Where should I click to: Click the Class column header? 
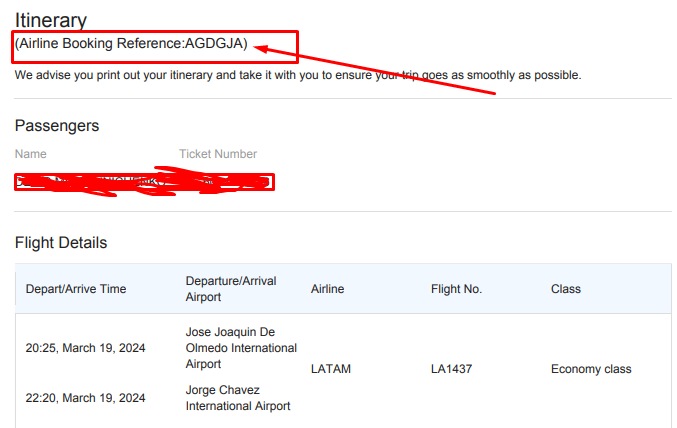[566, 289]
